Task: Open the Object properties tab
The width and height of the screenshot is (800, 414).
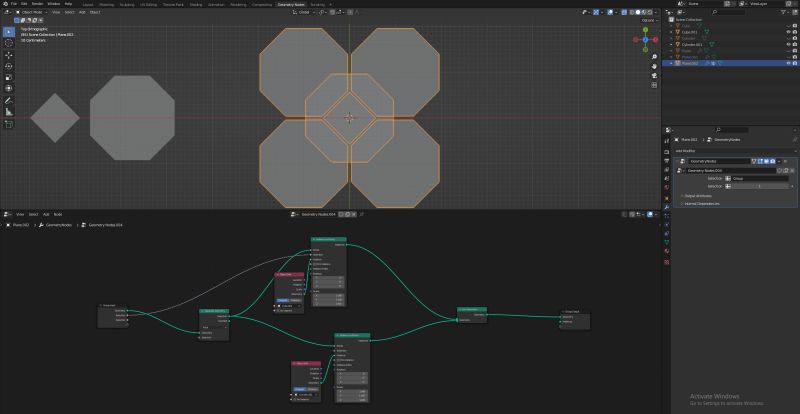Action: (667, 198)
